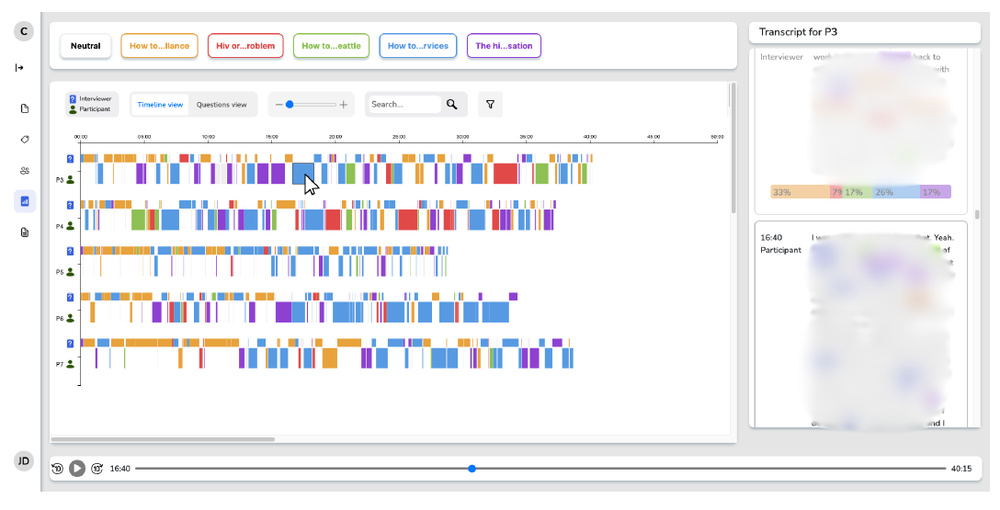The image size is (1000, 510).
Task: Click the P7 participant person icon
Action: point(70,364)
